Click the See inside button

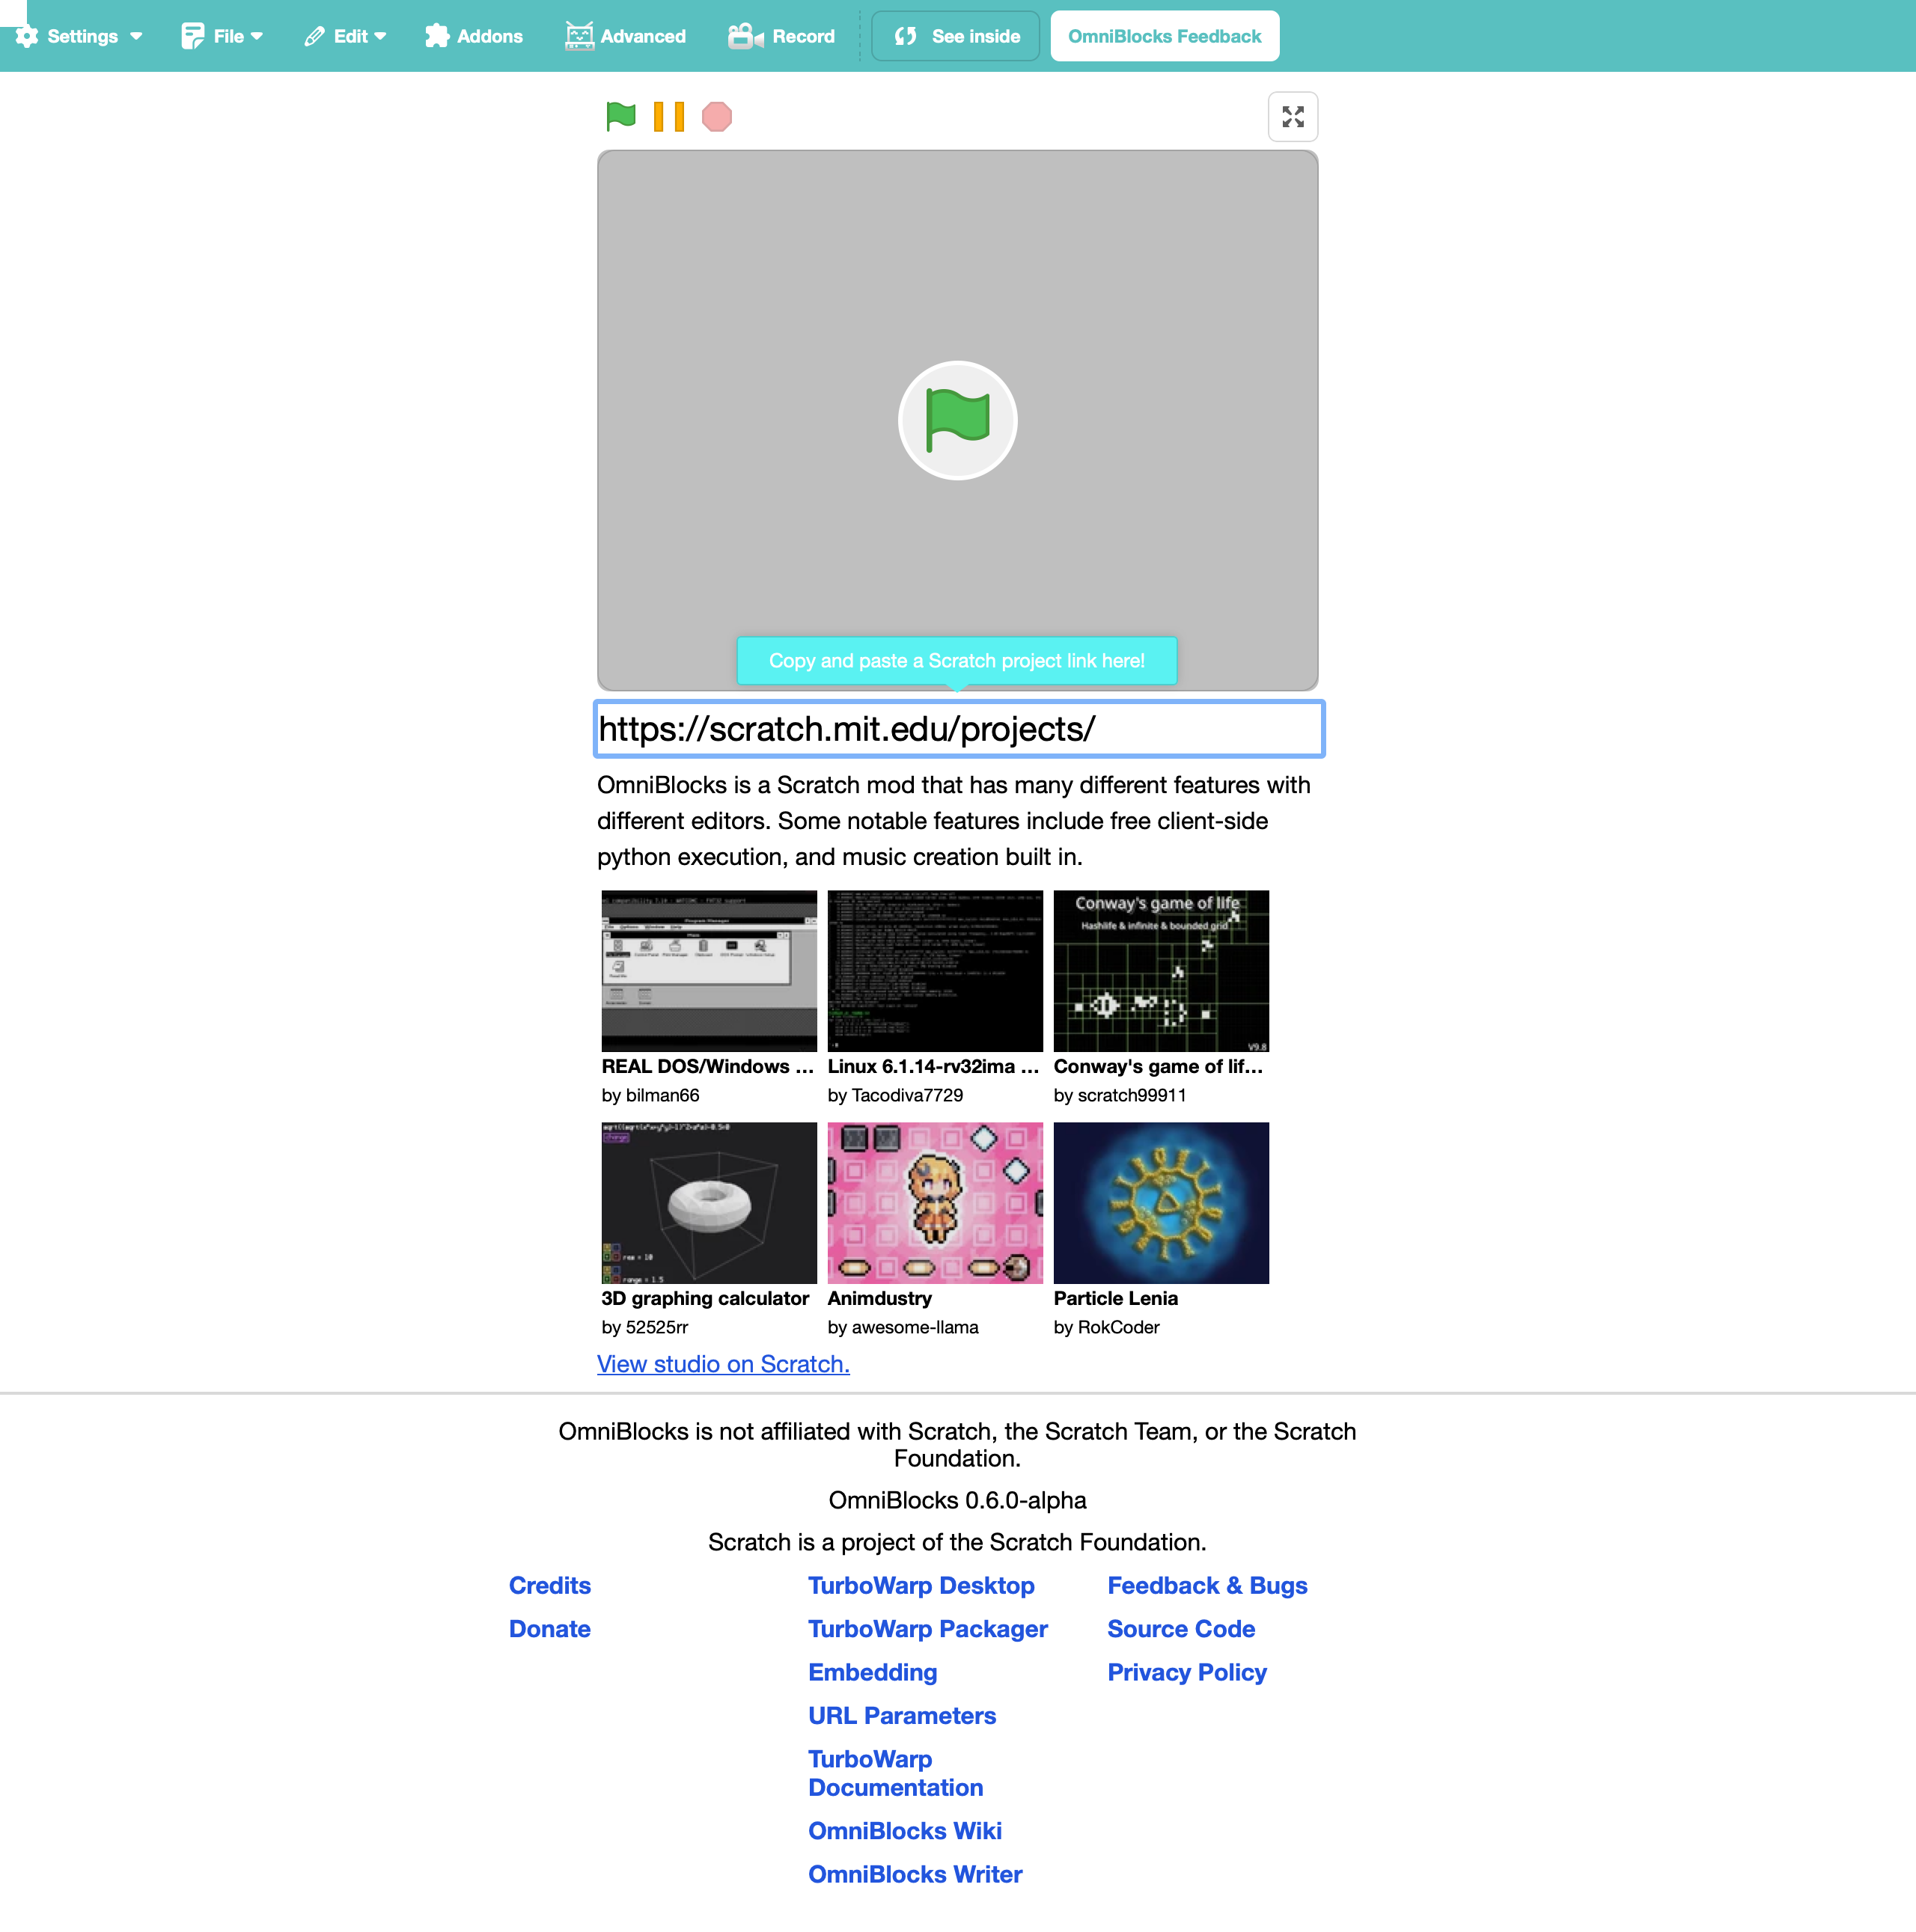pyautogui.click(x=956, y=36)
